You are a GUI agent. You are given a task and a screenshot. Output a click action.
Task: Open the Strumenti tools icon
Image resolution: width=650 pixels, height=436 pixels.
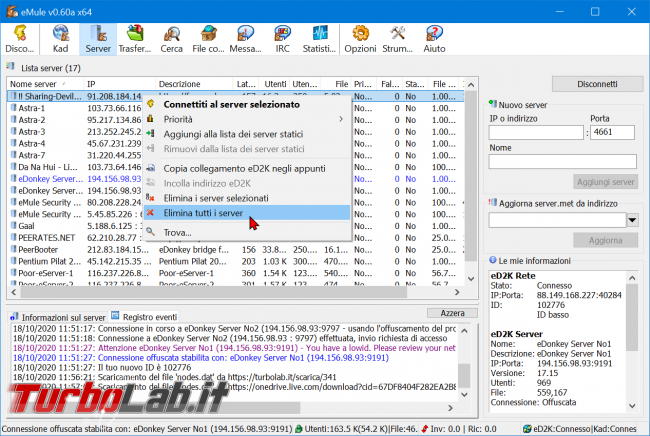point(397,34)
